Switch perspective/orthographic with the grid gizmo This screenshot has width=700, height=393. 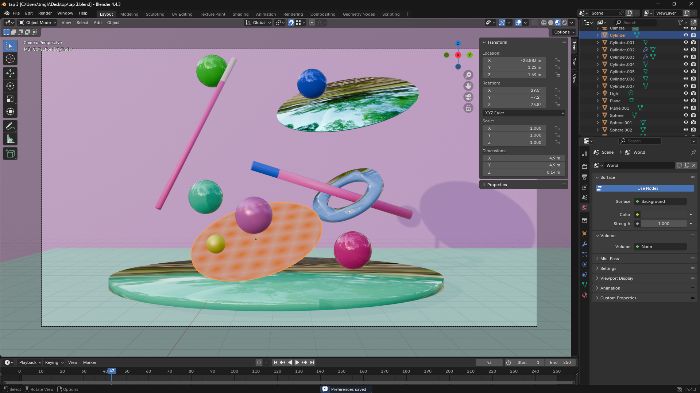(x=468, y=108)
